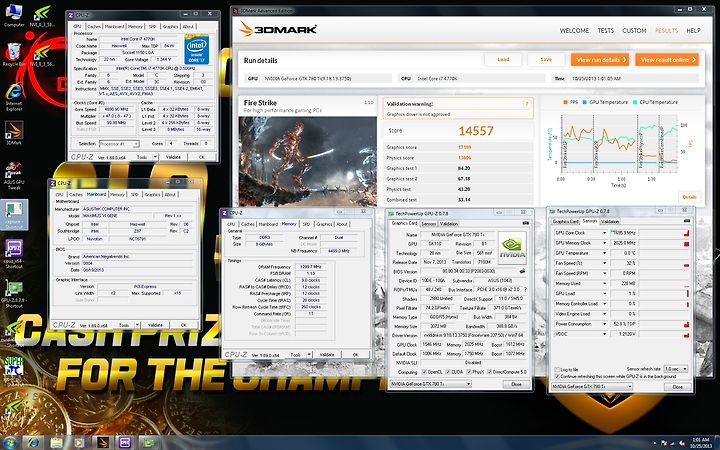Click the FPS temperature chart in 3DMark
The height and width of the screenshot is (450, 720).
click(x=619, y=143)
